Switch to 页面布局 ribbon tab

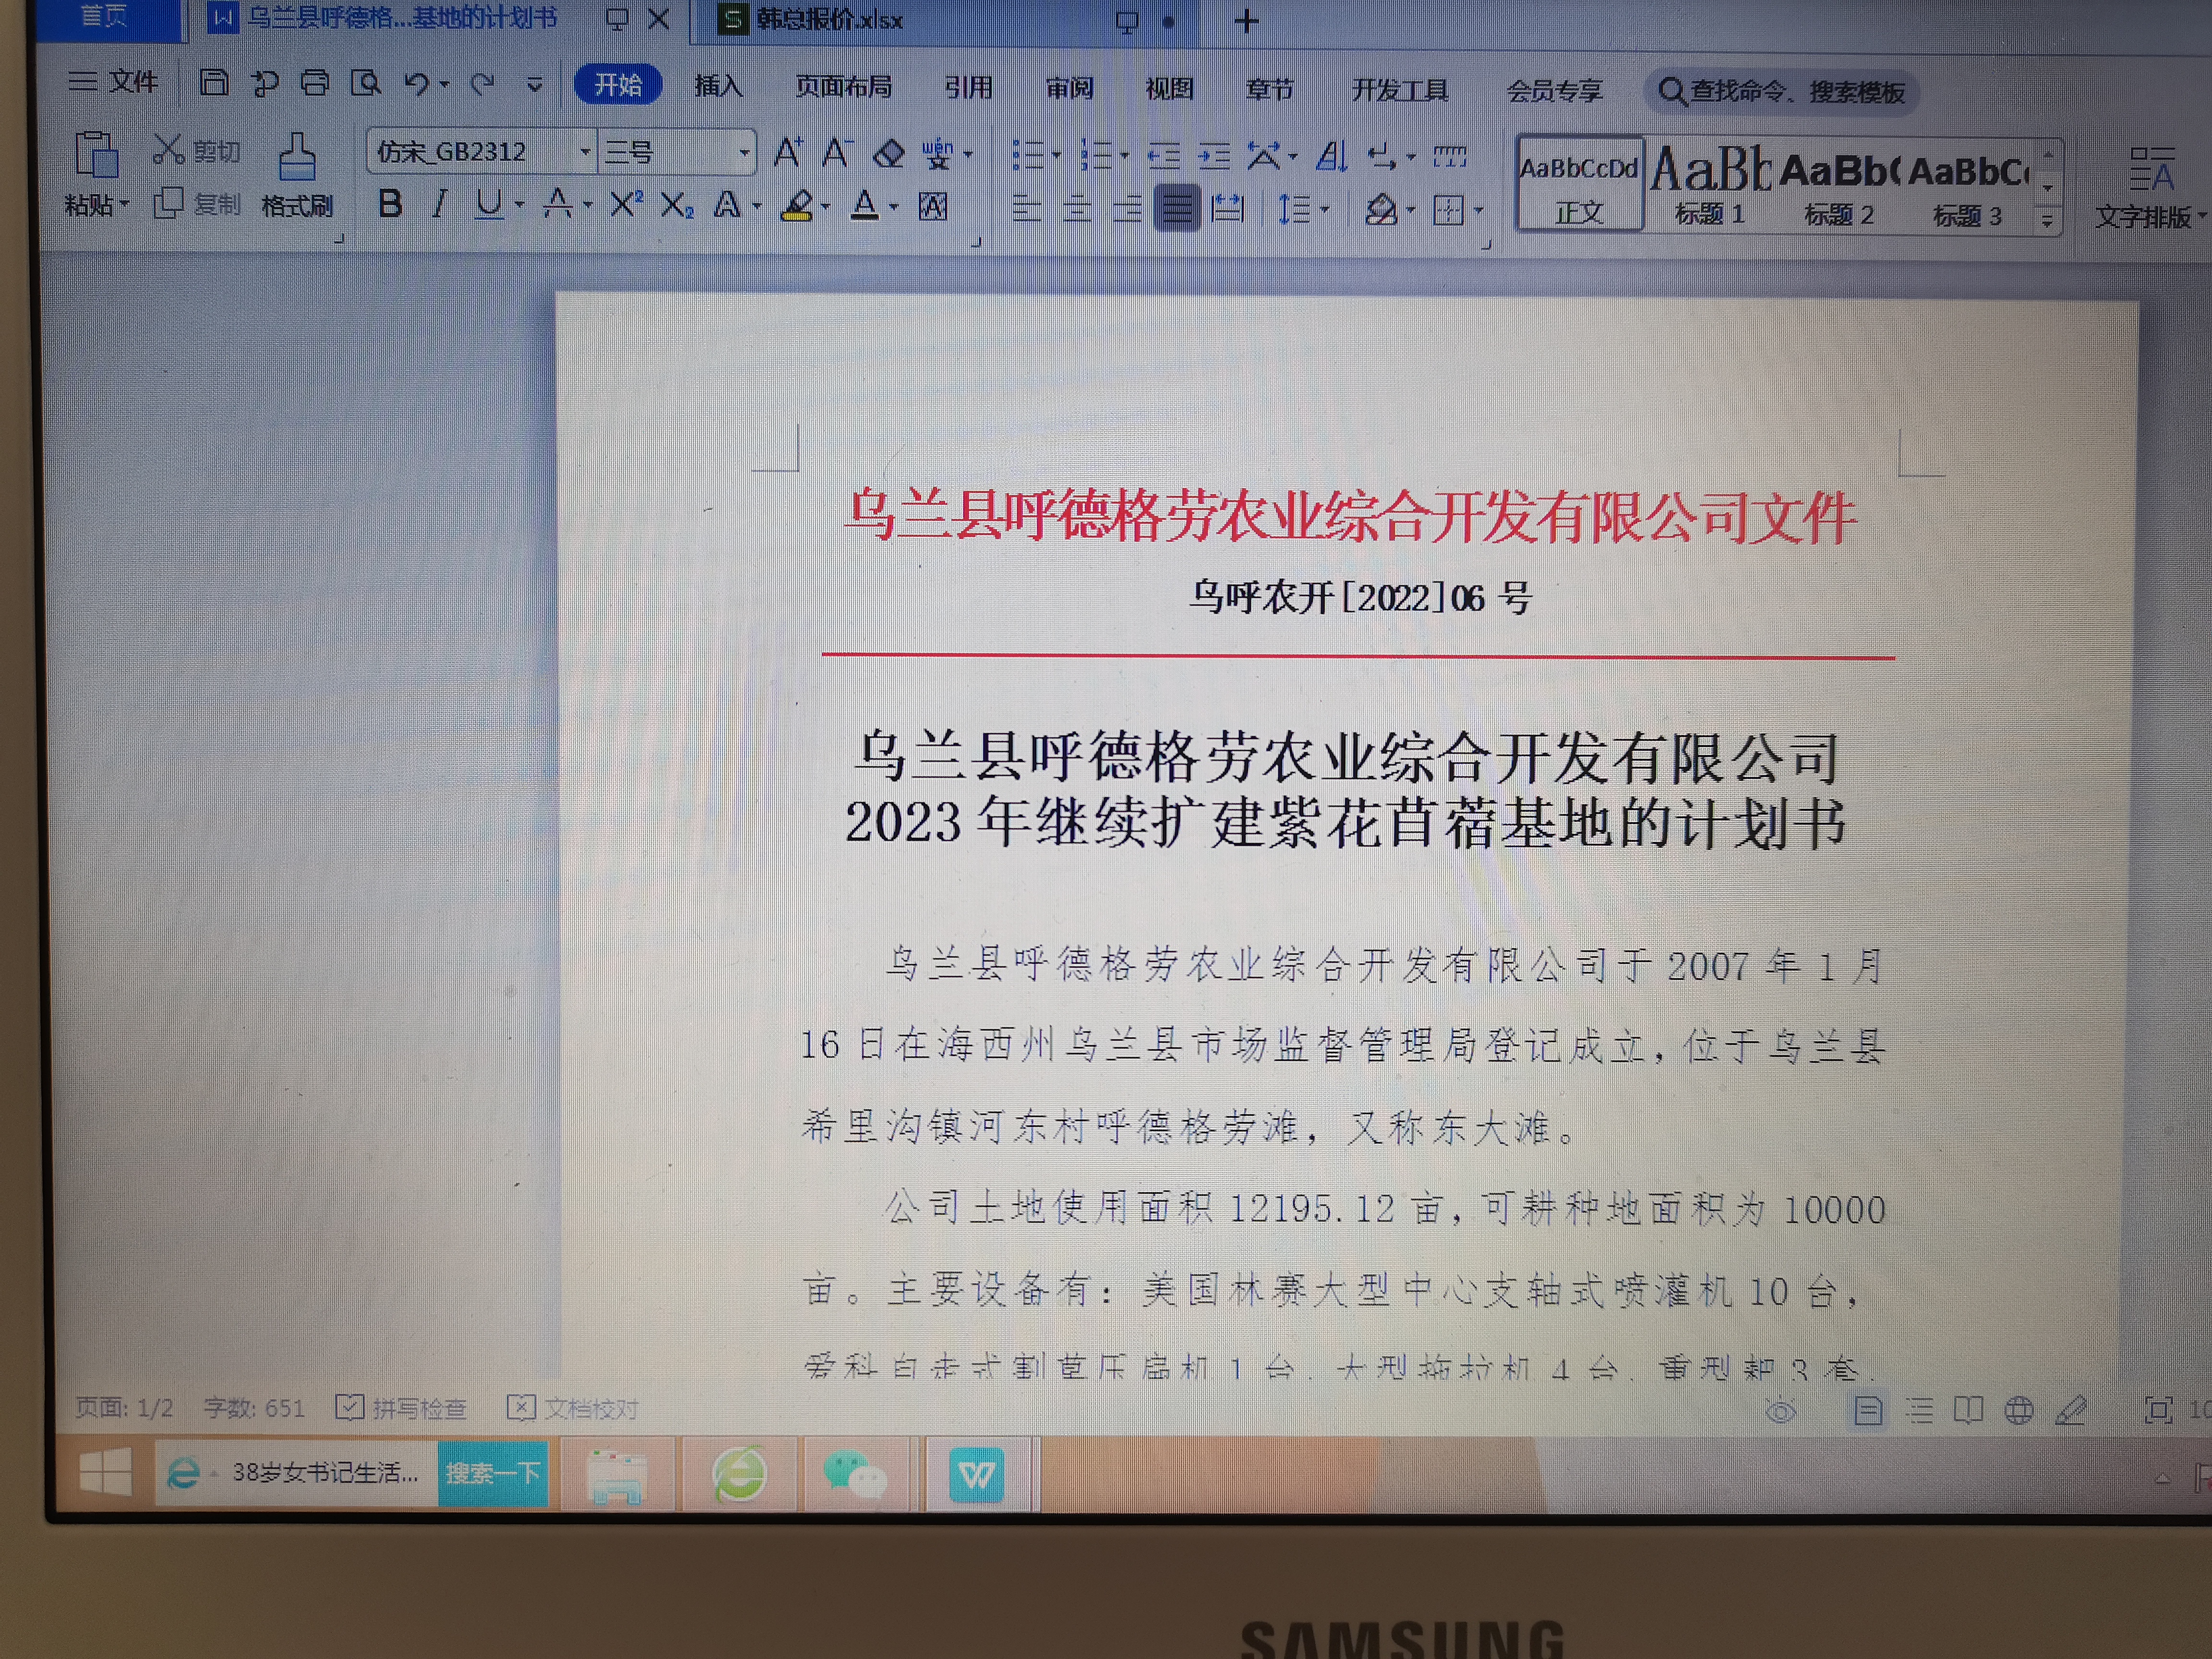click(x=843, y=87)
